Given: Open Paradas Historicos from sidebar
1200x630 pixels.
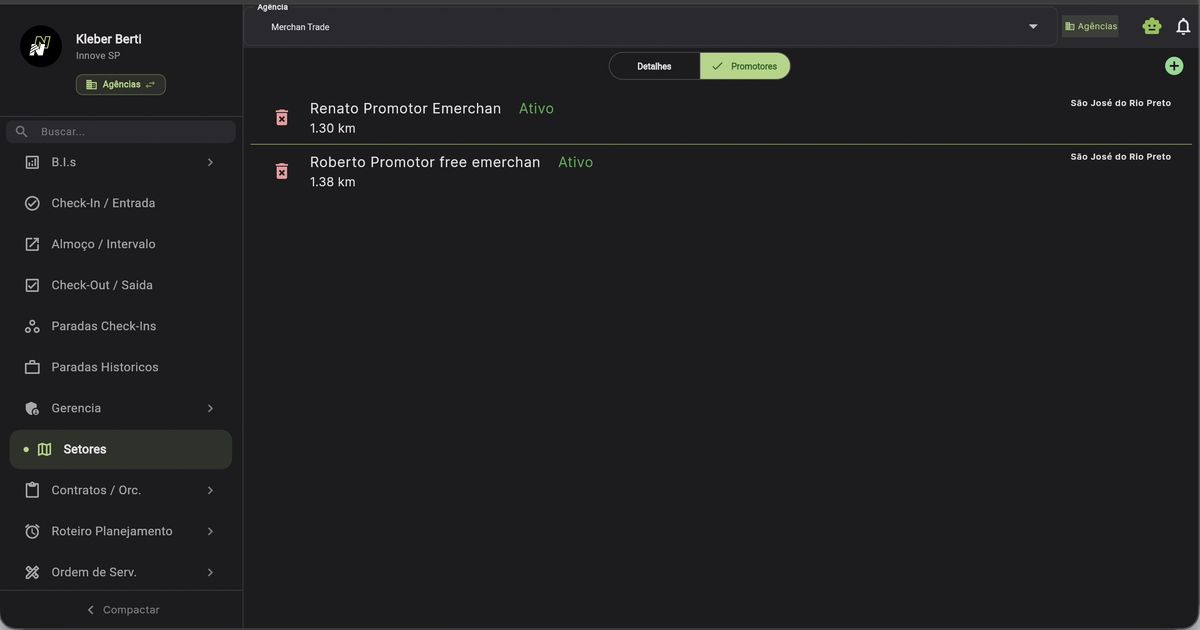Looking at the screenshot, I should (x=104, y=367).
